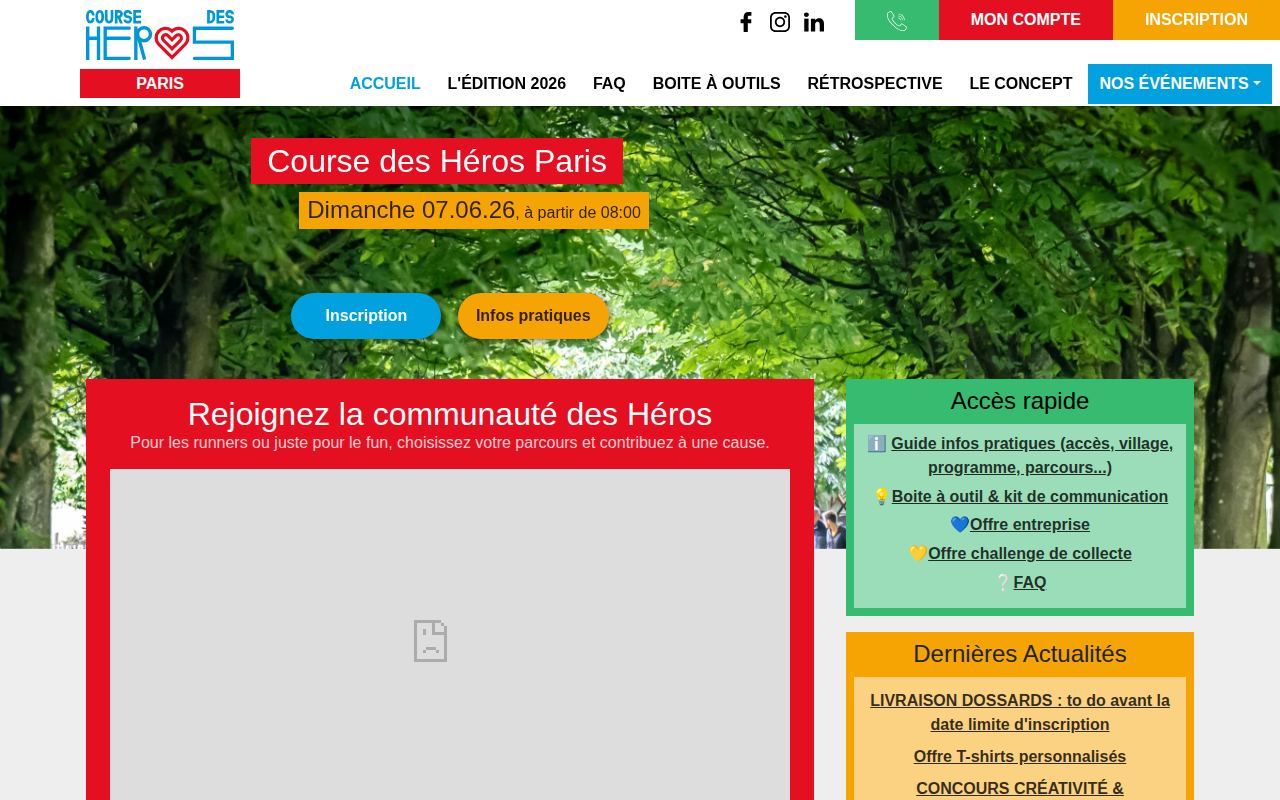Open the Instagram profile icon

pos(780,22)
